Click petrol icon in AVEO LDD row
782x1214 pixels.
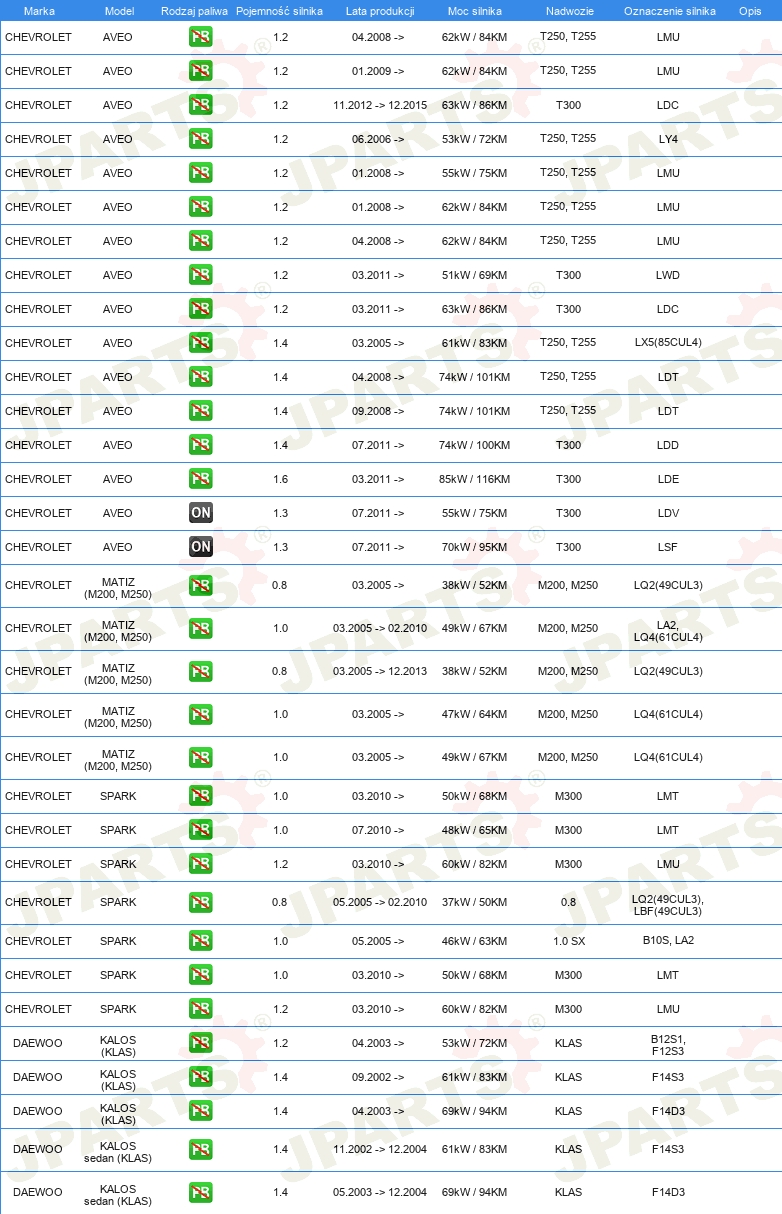click(201, 445)
